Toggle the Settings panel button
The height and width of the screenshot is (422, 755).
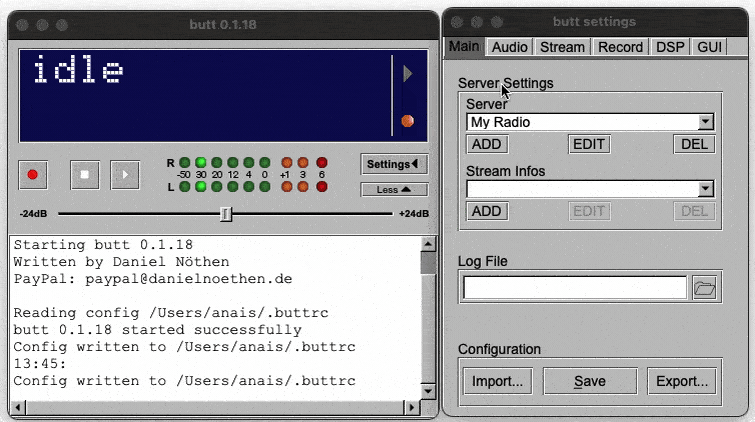click(x=394, y=164)
